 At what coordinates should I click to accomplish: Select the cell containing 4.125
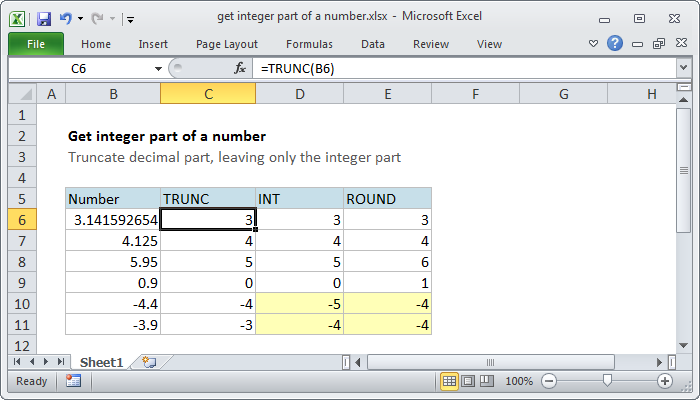(x=113, y=241)
